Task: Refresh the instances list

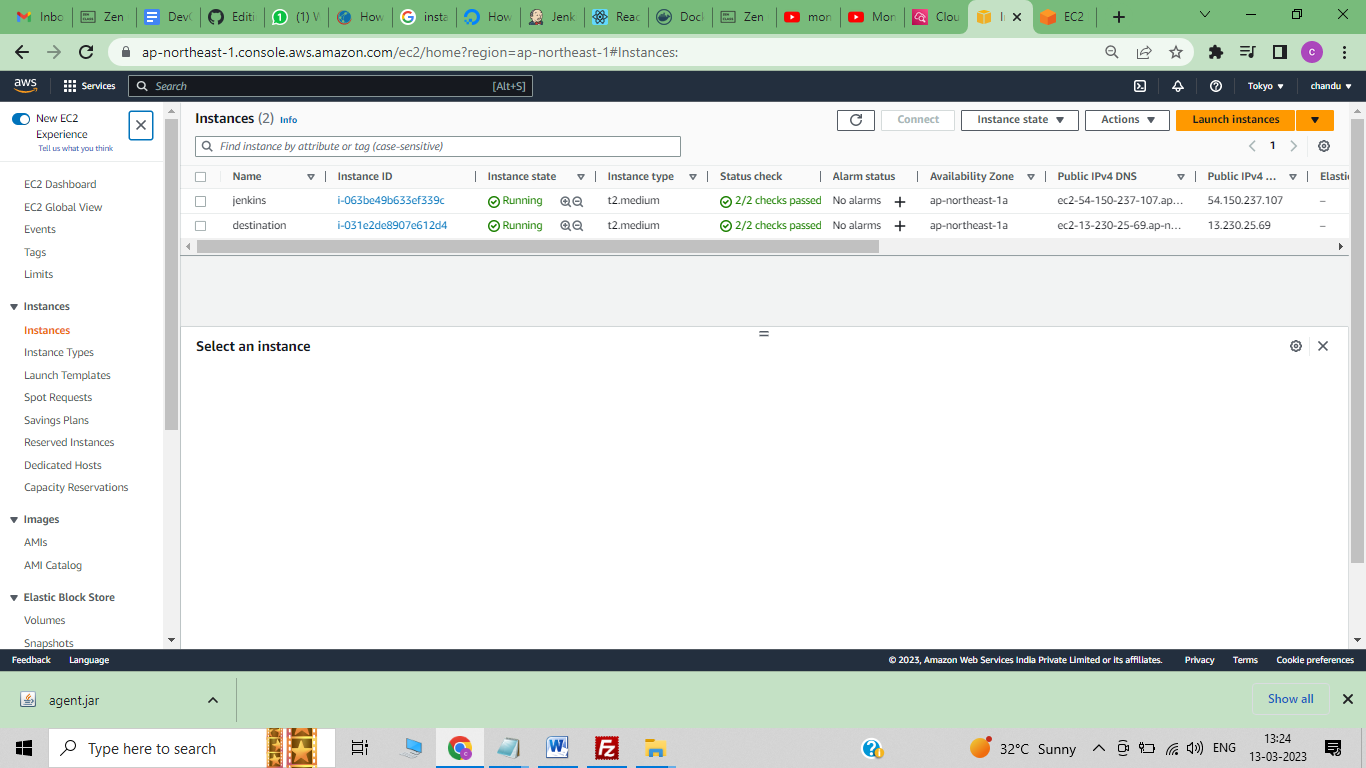Action: click(856, 119)
